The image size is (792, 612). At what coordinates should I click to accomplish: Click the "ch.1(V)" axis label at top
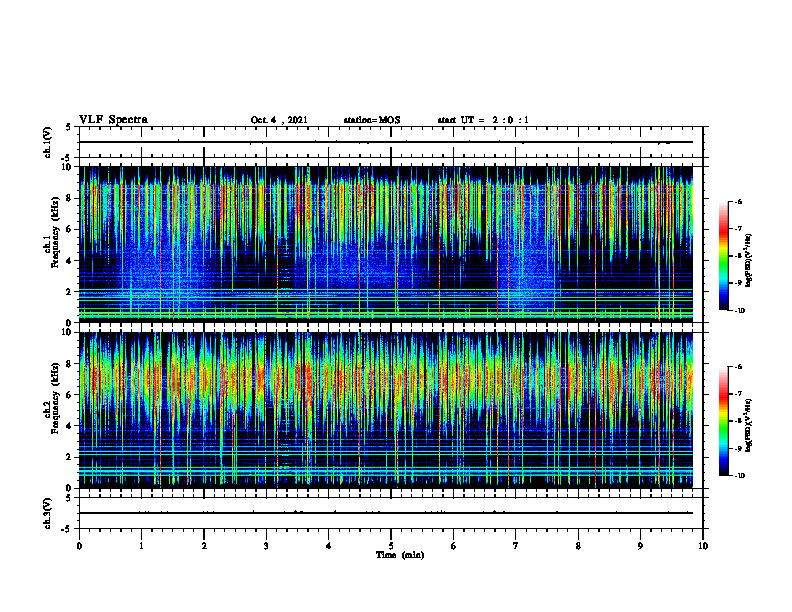pos(47,142)
